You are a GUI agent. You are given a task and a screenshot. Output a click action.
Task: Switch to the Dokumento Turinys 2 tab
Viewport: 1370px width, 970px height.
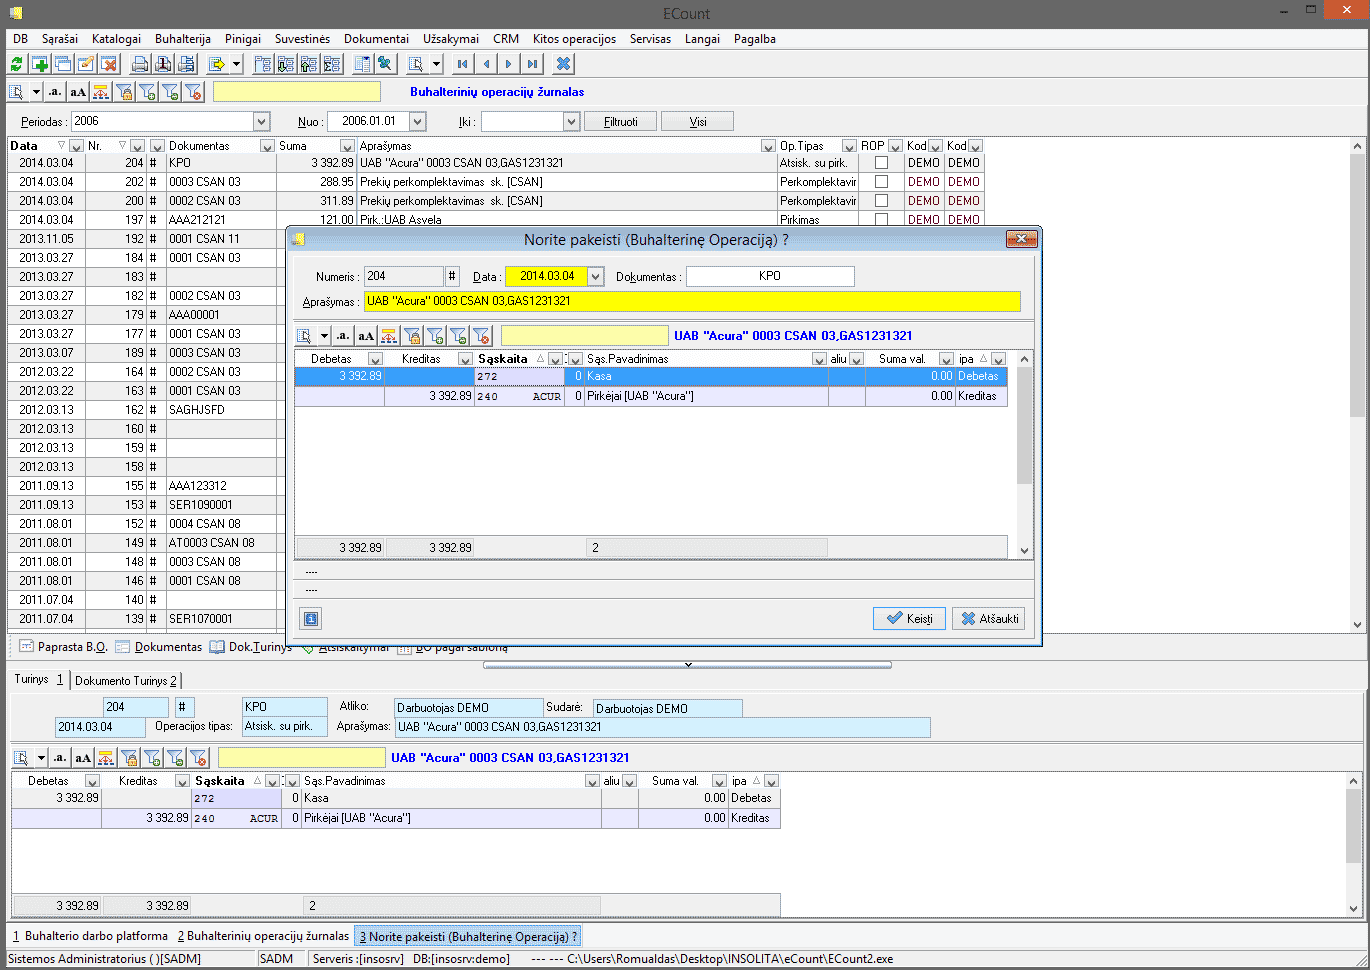[126, 681]
